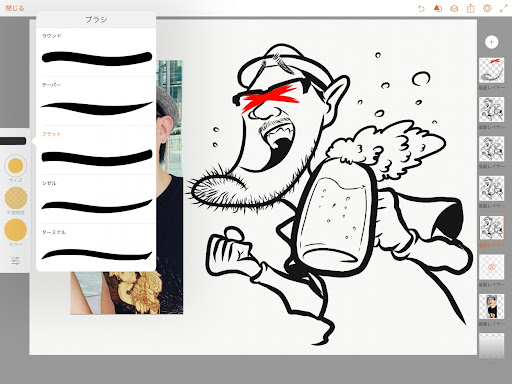Image resolution: width=512 pixels, height=384 pixels.
Task: Add a new layer with plus button
Action: 491,42
